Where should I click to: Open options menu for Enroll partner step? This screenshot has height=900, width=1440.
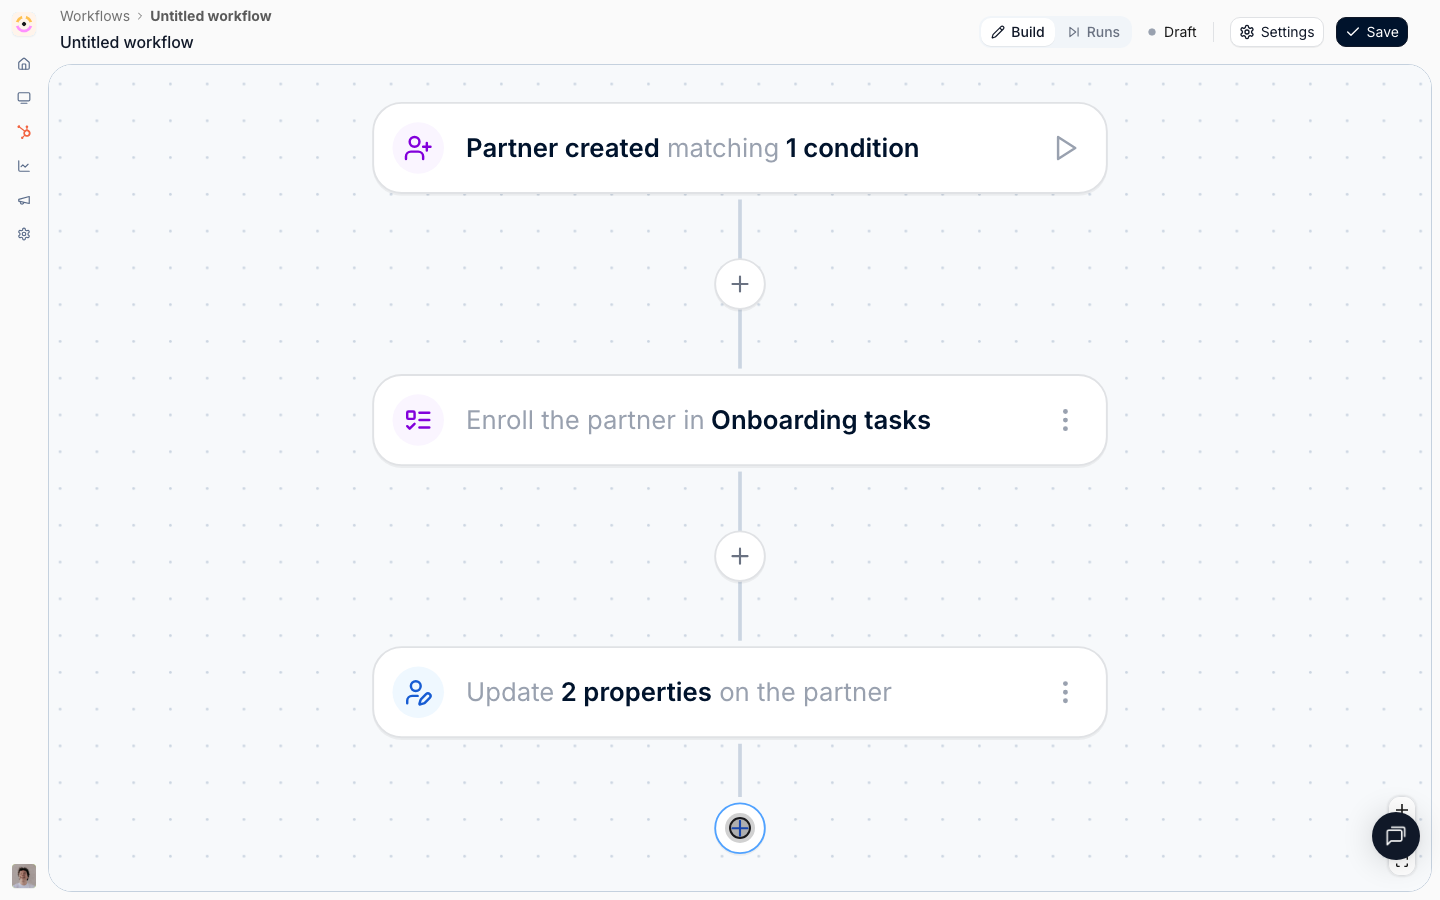pyautogui.click(x=1065, y=420)
